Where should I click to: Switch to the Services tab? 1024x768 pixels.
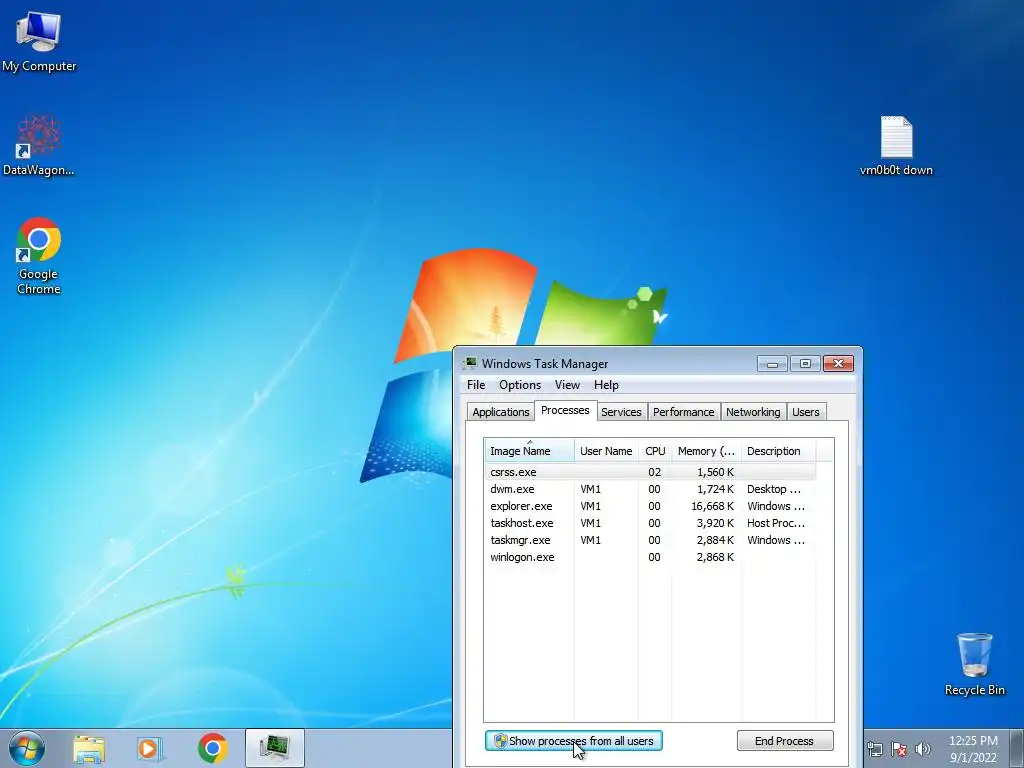[x=621, y=412]
